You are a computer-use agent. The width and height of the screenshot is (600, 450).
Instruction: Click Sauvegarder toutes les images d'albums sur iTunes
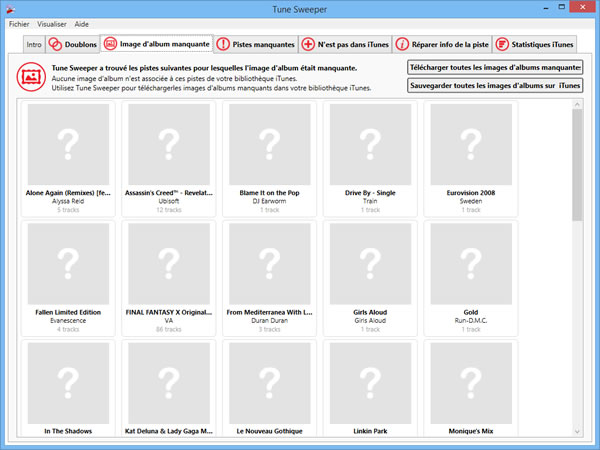click(495, 86)
